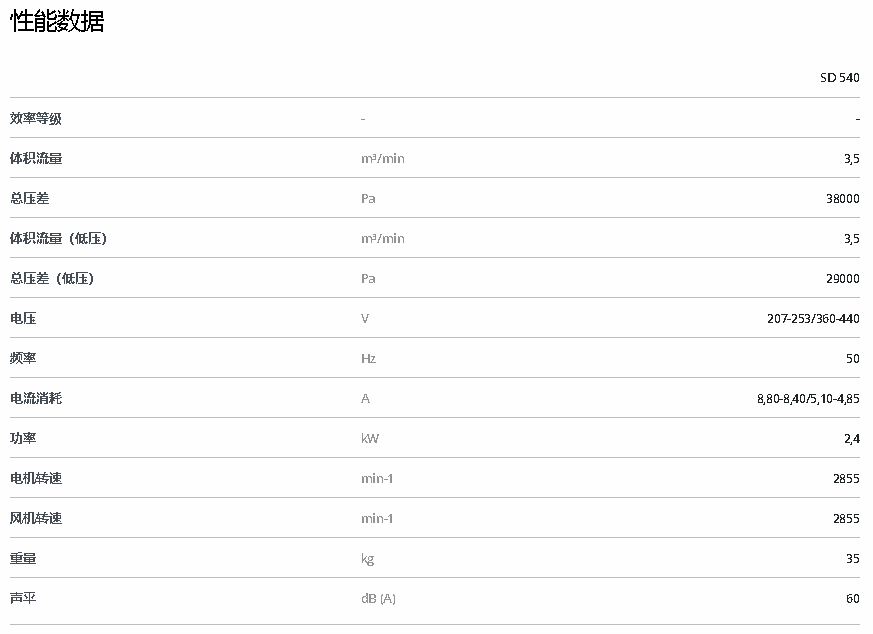873x634 pixels.
Task: Select the frequency value 50
Action: point(852,359)
